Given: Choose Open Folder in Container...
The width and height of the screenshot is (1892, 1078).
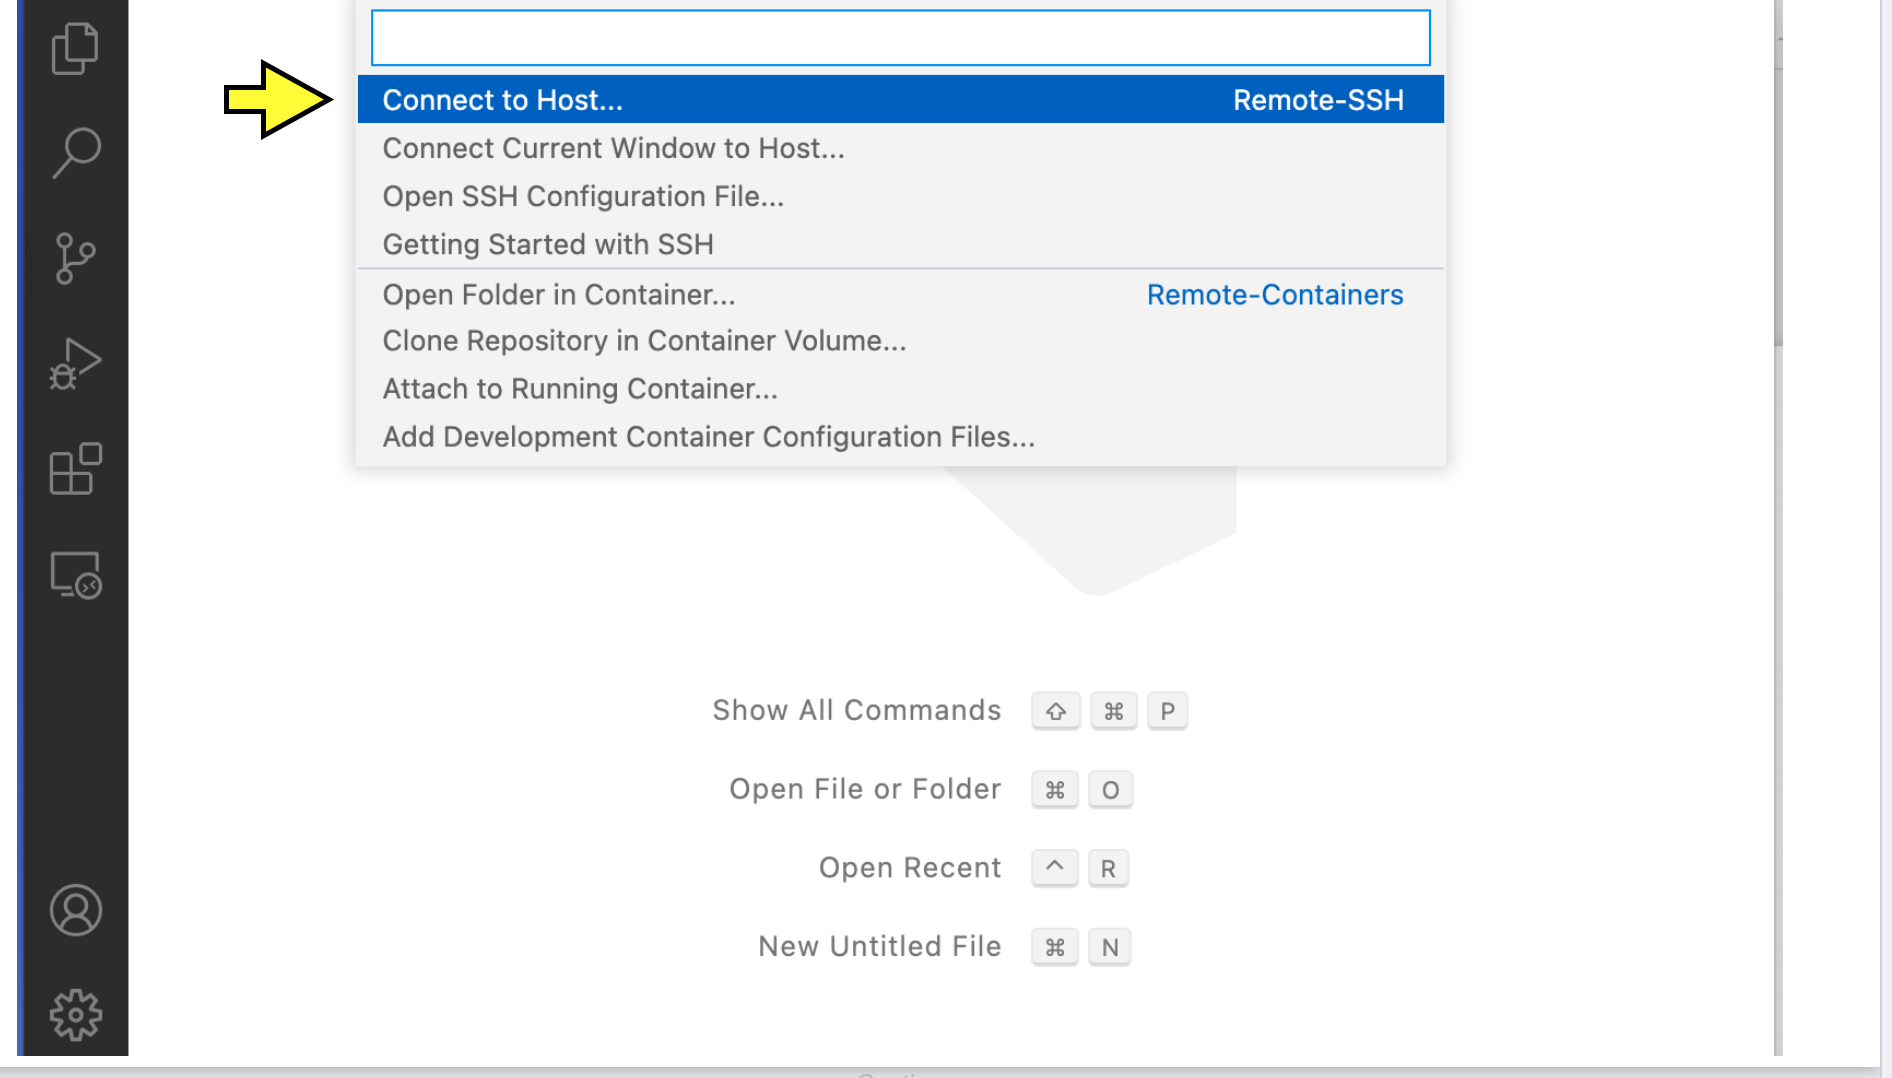Looking at the screenshot, I should point(559,295).
